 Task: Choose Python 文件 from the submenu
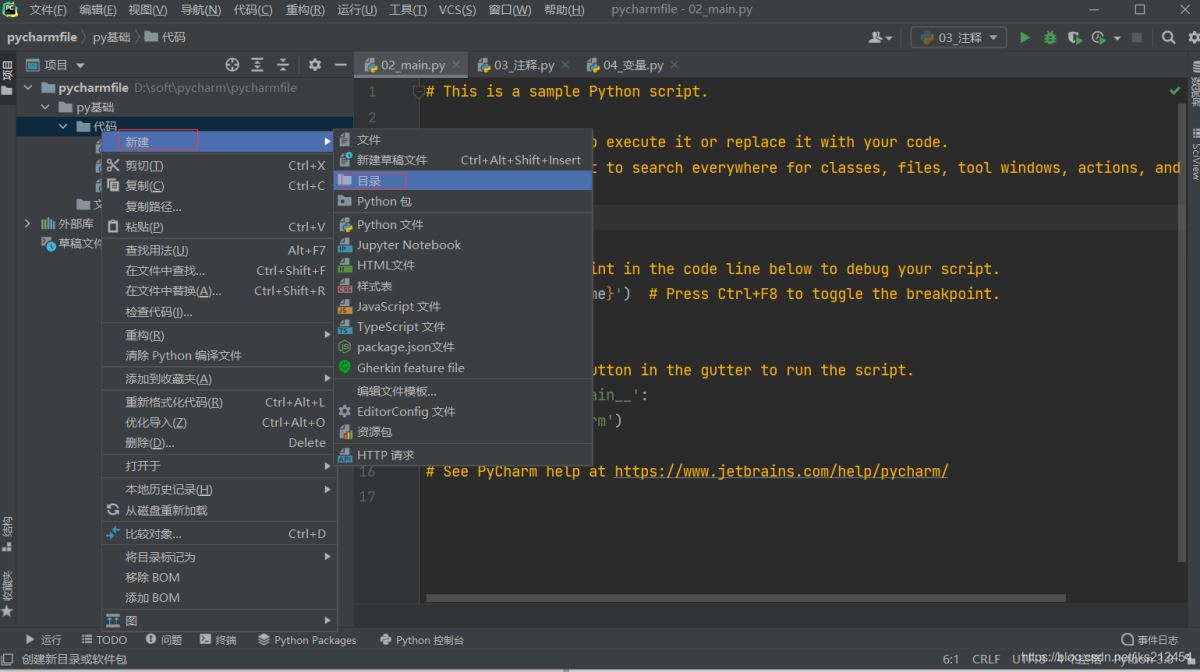pyautogui.click(x=389, y=224)
